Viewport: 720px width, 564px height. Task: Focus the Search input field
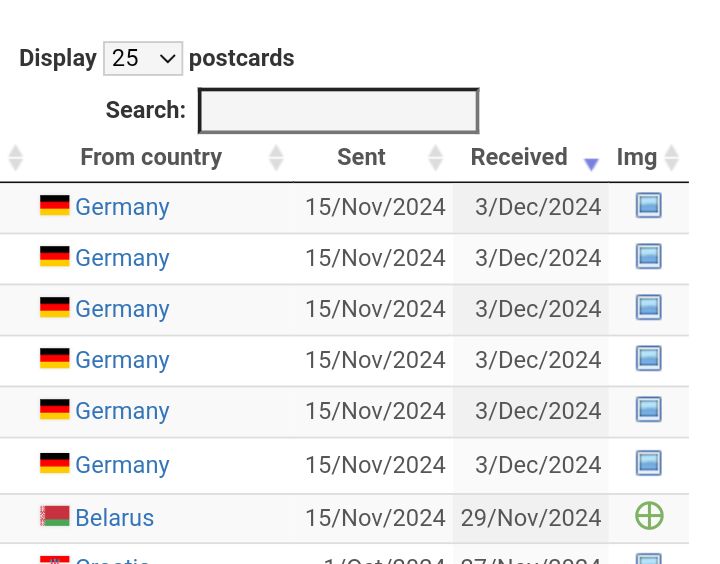pyautogui.click(x=339, y=111)
